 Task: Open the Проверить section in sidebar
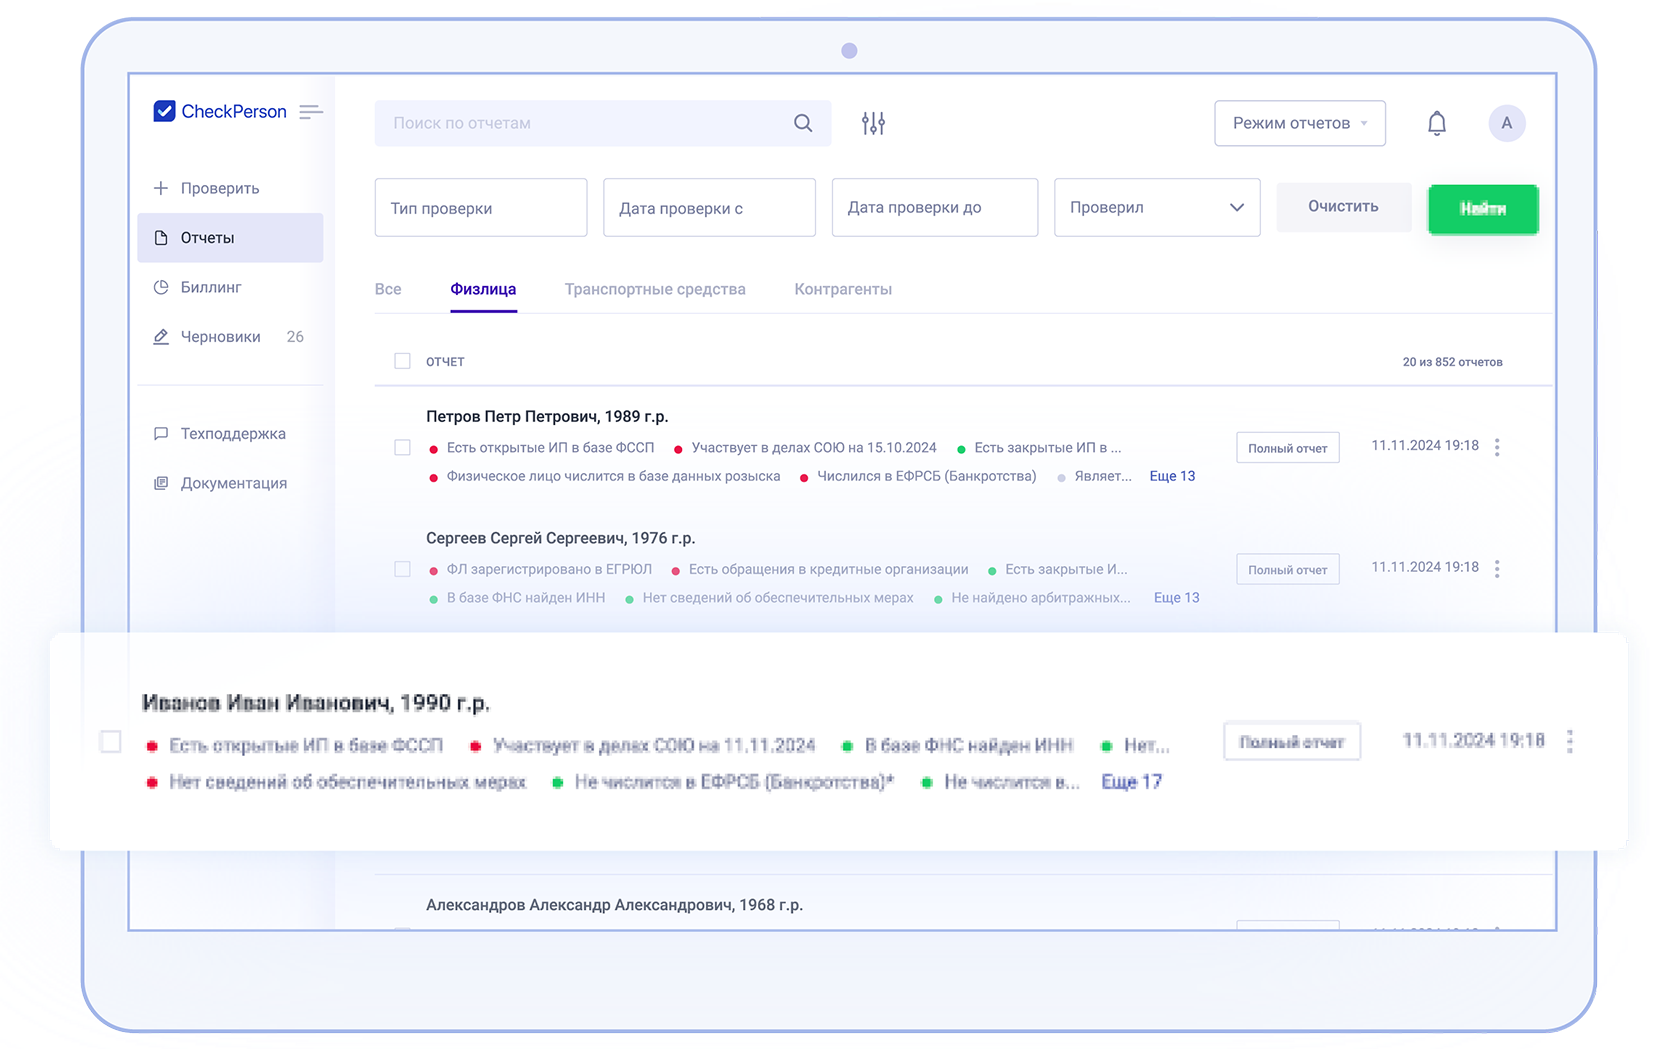click(x=219, y=187)
